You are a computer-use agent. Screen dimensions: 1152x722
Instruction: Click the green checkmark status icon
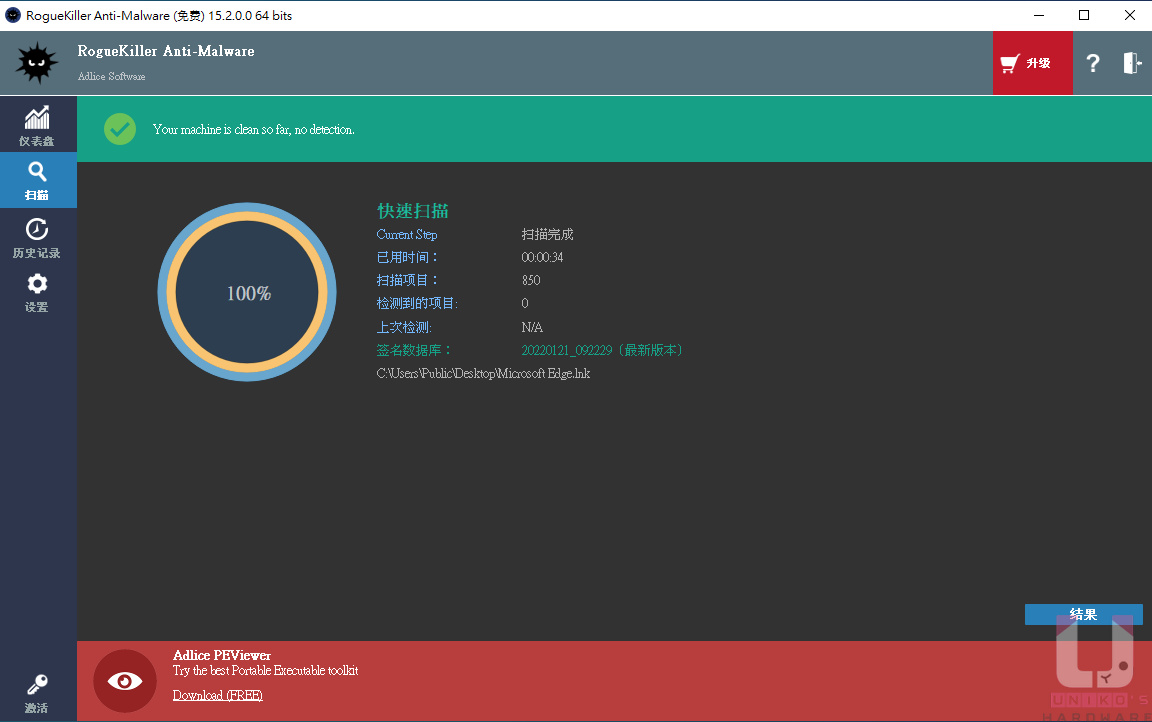pyautogui.click(x=120, y=129)
